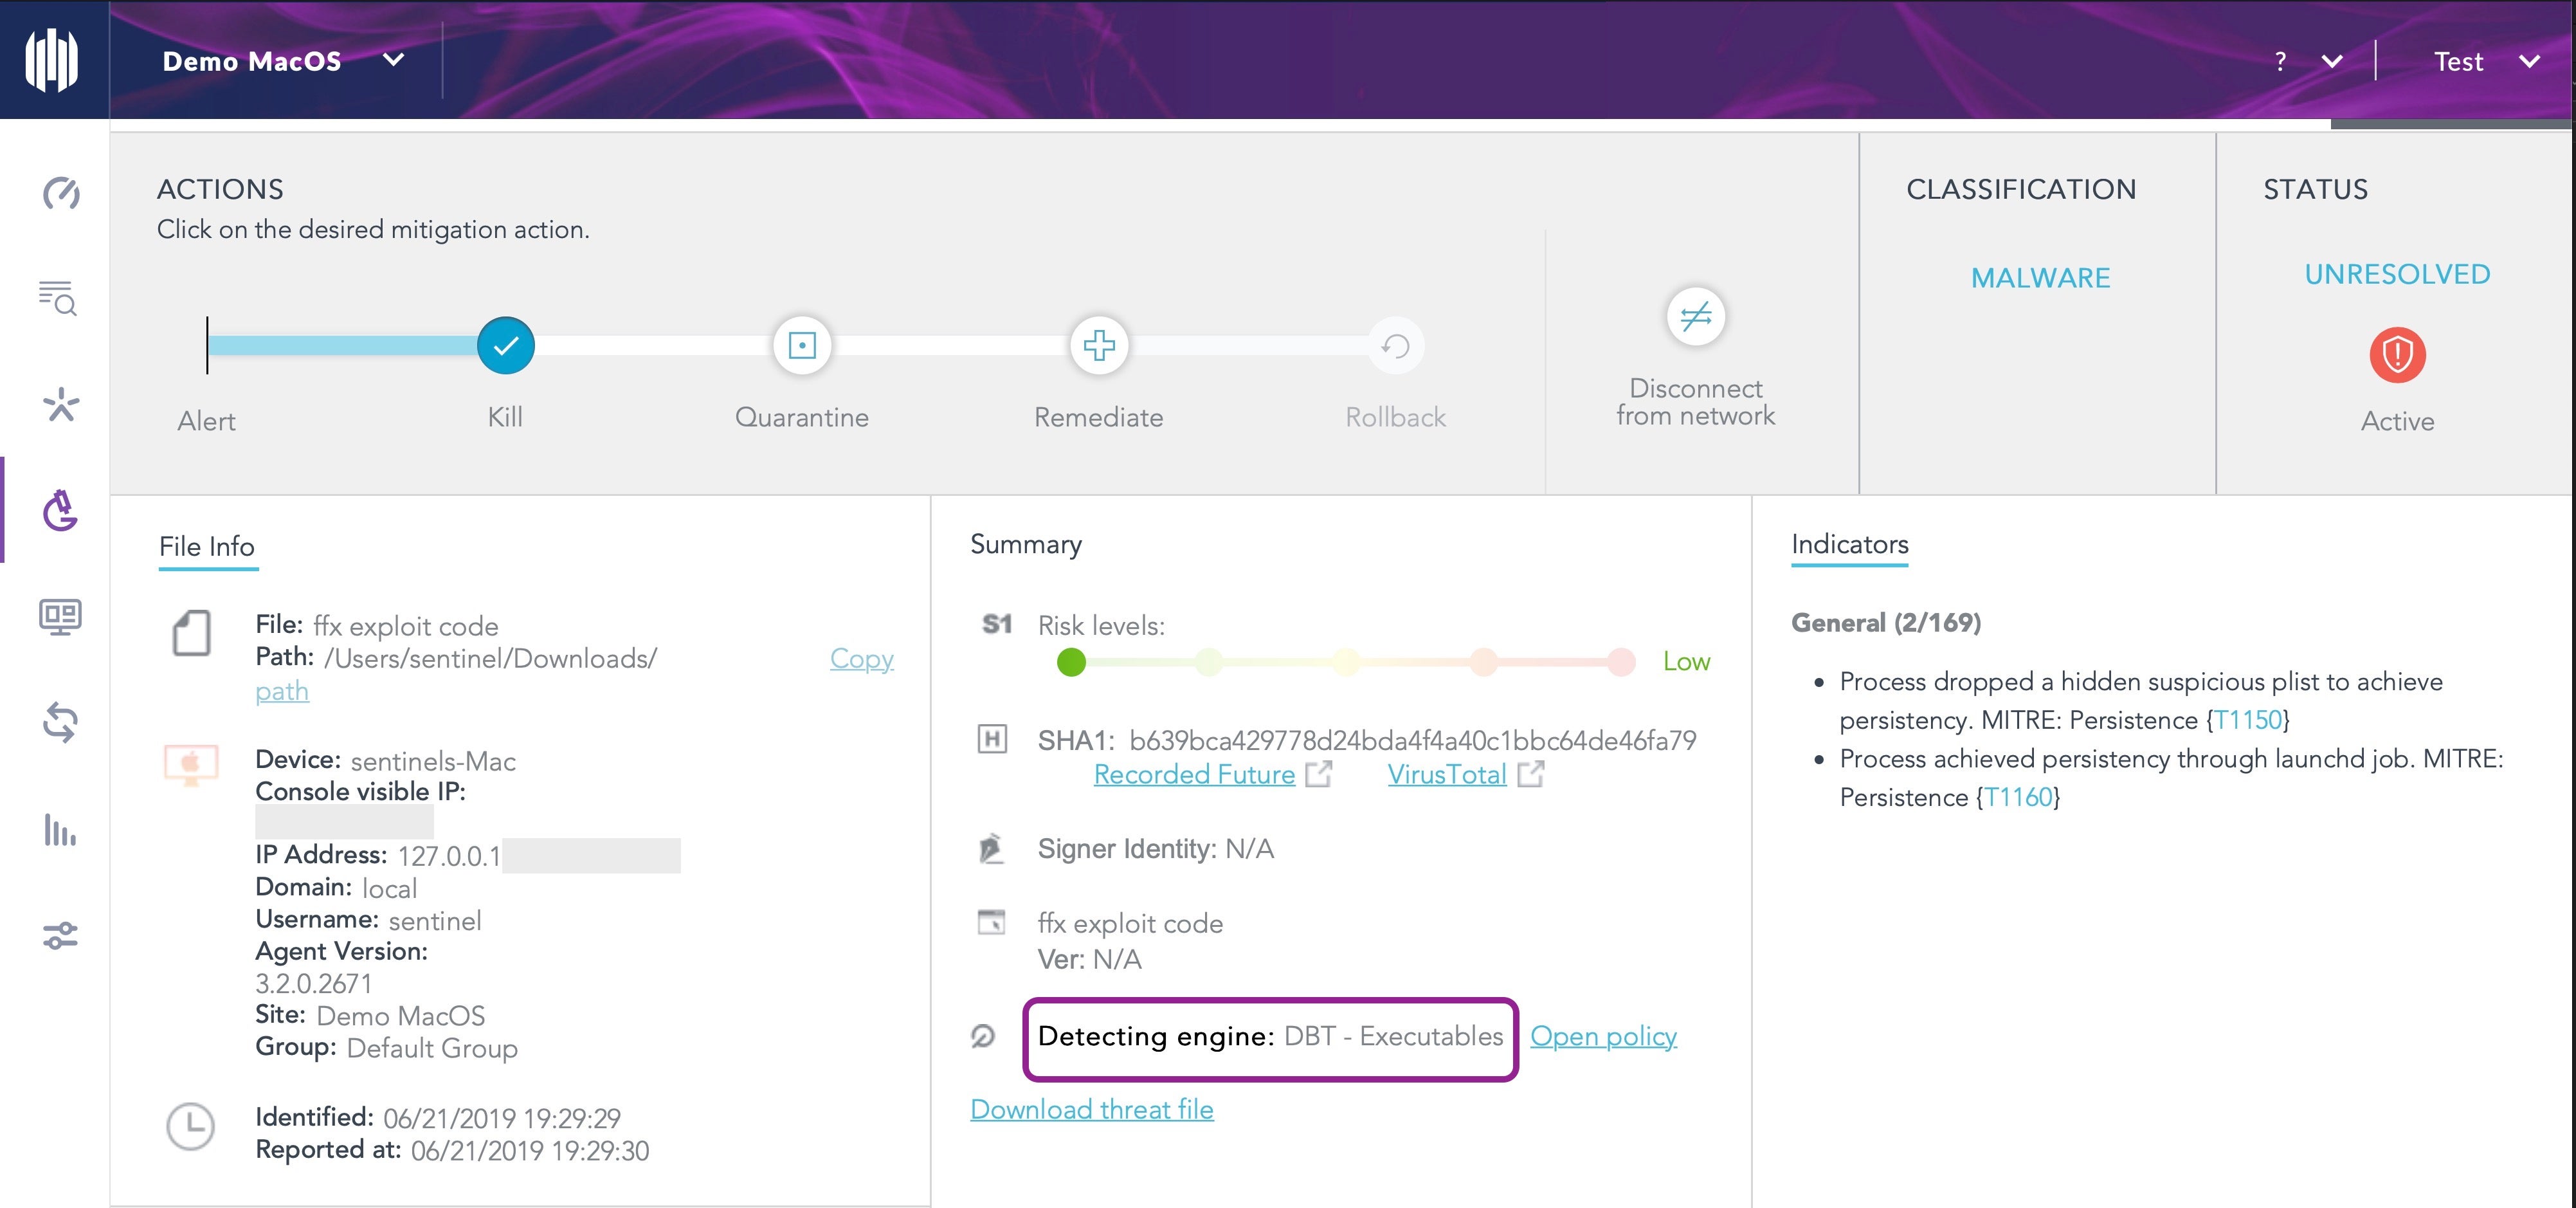Open the dashboard gauge icon in sidebar

(x=60, y=192)
